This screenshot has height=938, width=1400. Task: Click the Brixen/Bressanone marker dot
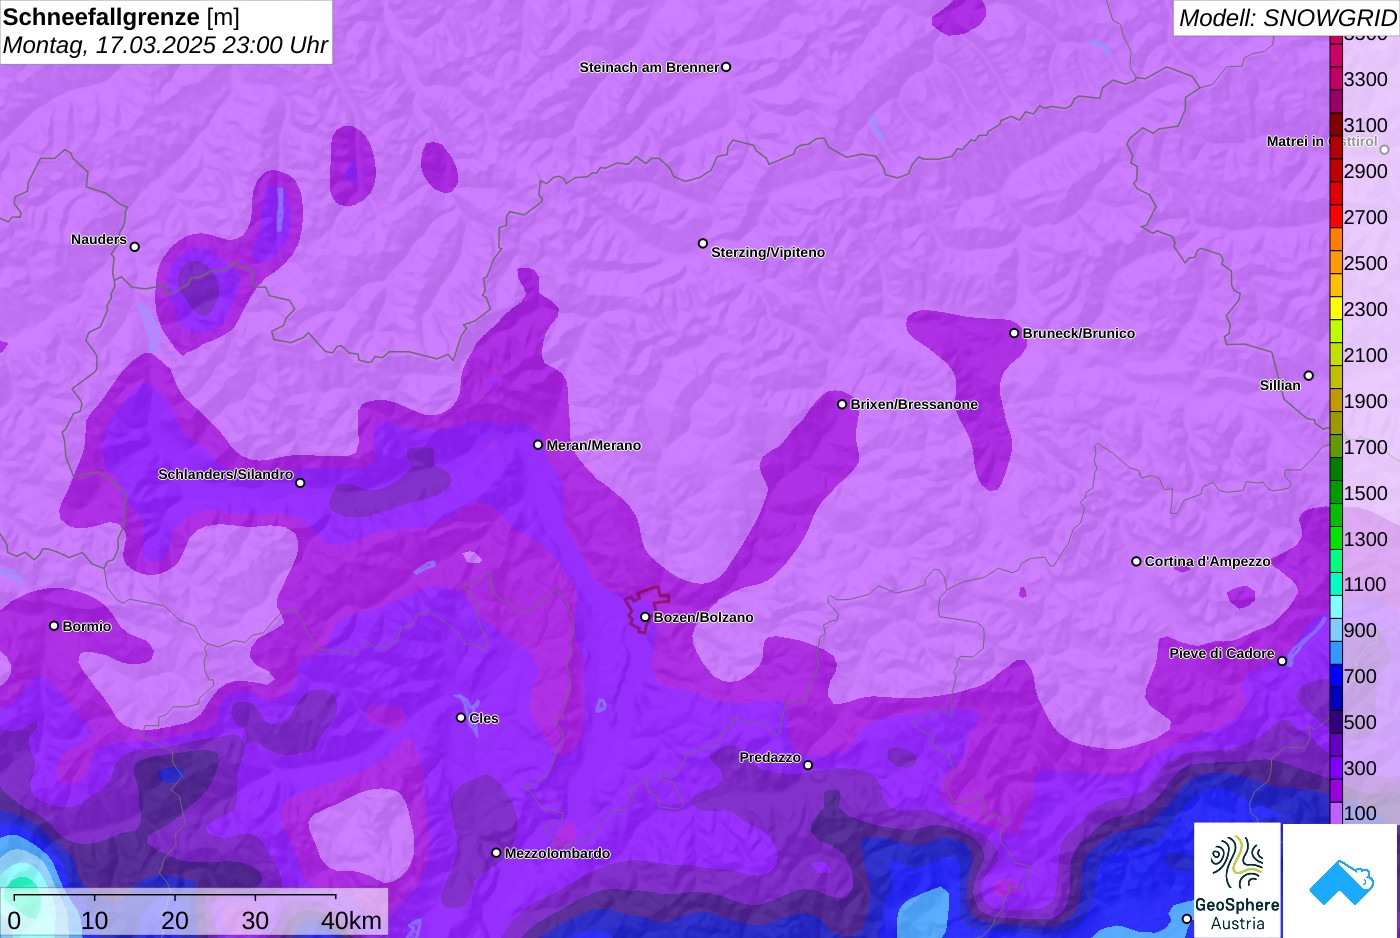pyautogui.click(x=842, y=404)
